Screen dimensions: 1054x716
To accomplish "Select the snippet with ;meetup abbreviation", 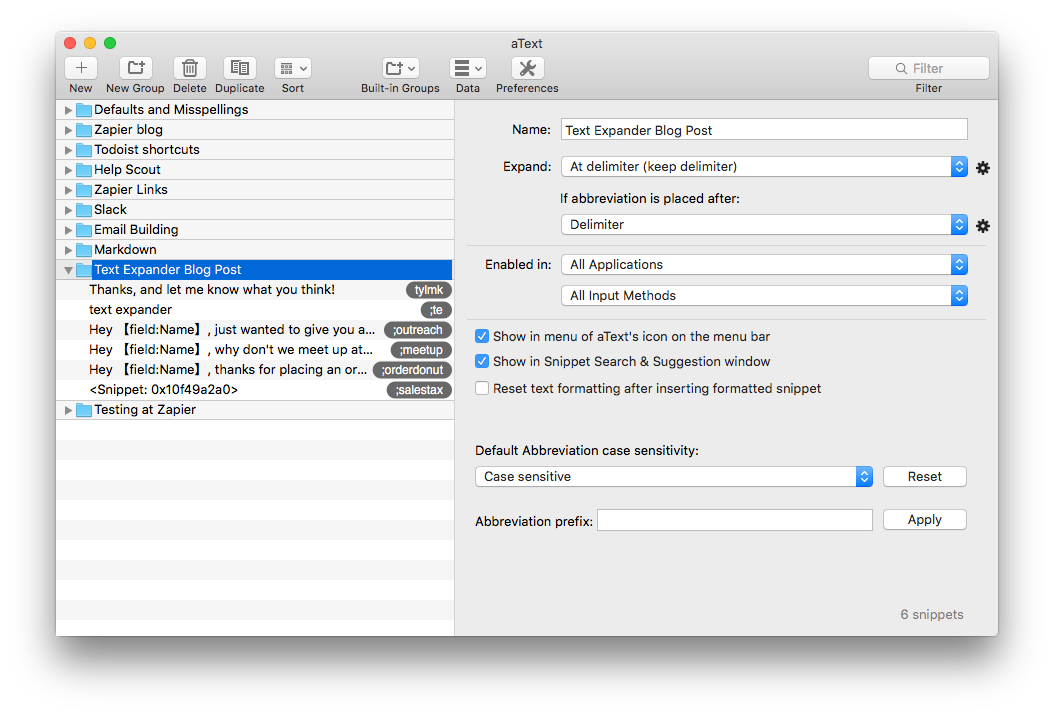I will pos(255,350).
